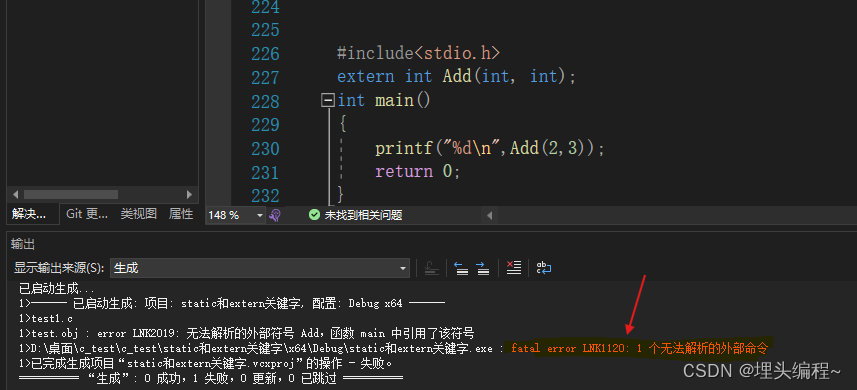
Task: Click the purple IntelliCode icon beside zoom
Action: click(275, 215)
